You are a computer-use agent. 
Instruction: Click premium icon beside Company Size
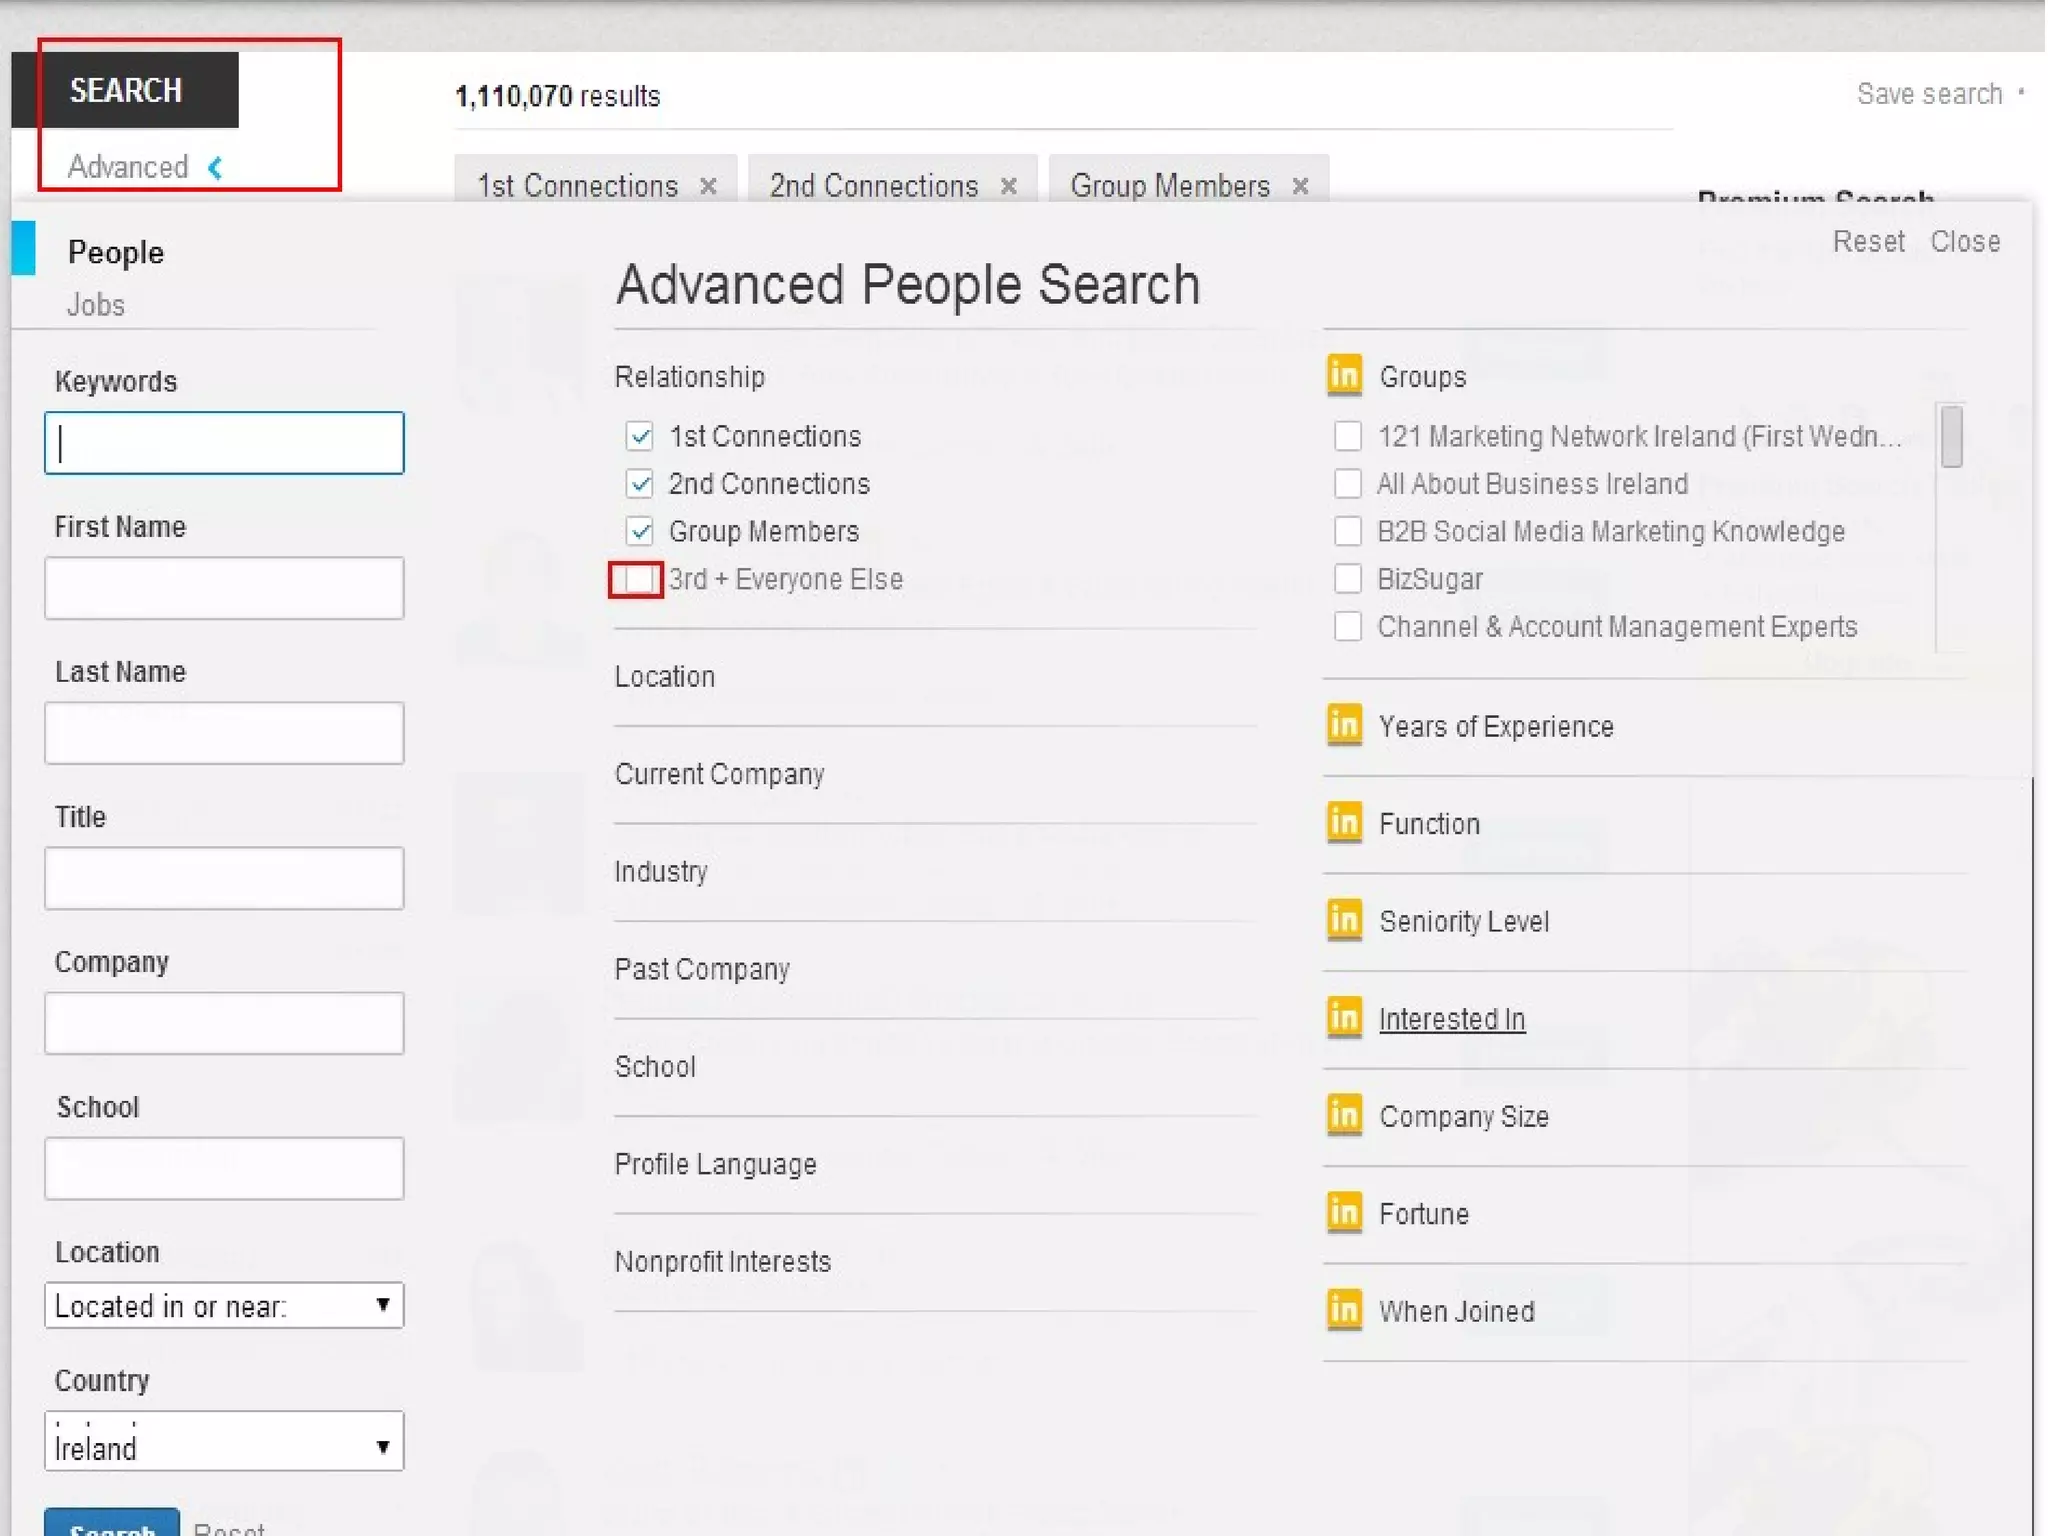click(1344, 1115)
